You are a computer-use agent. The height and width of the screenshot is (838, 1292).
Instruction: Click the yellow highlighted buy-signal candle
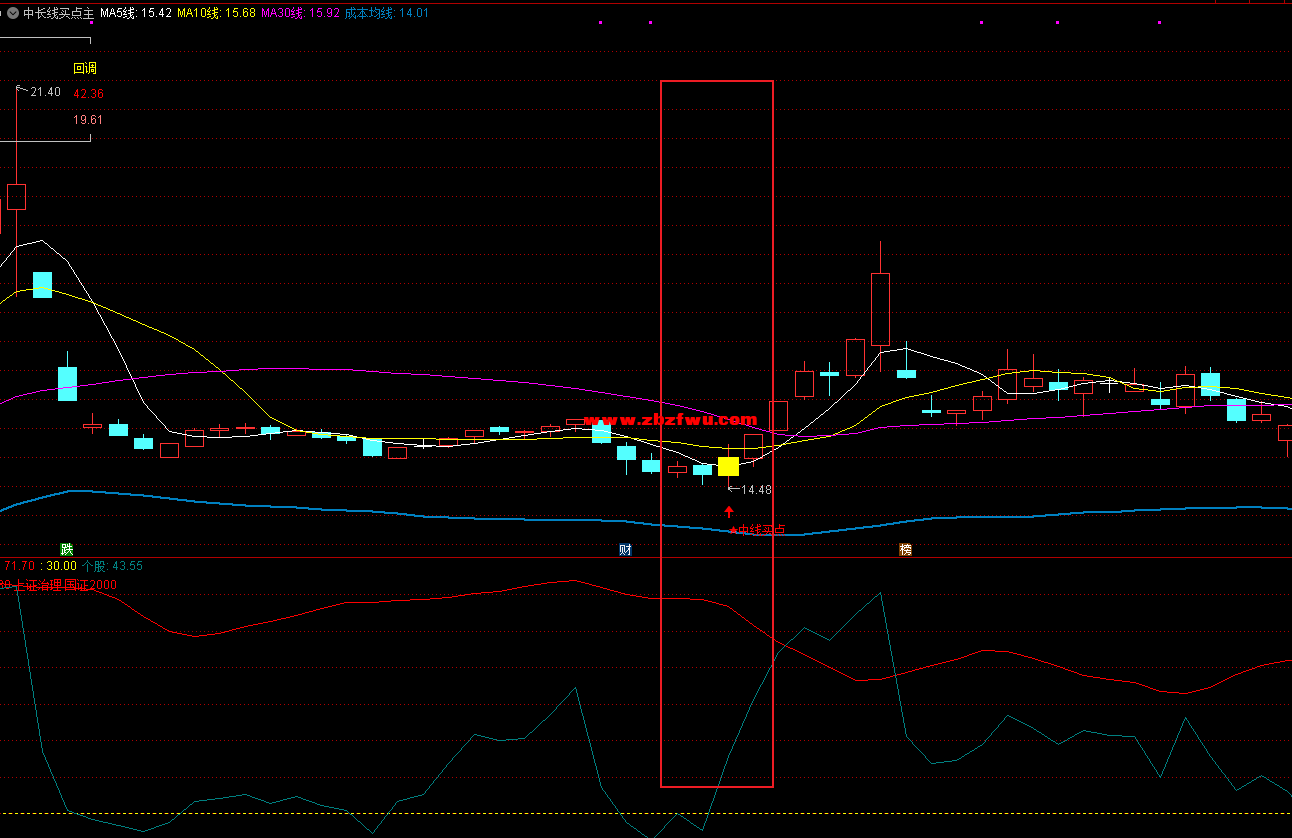click(728, 466)
